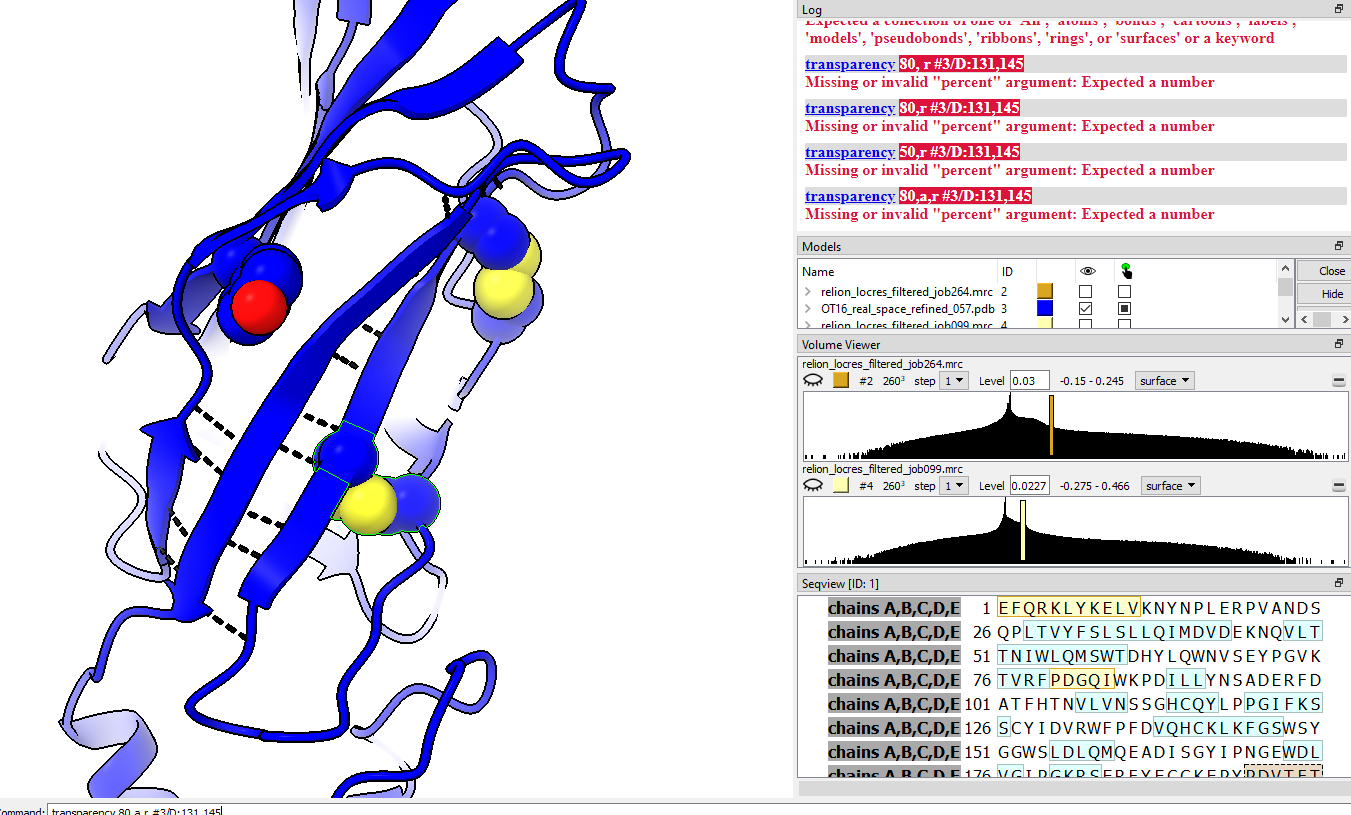This screenshot has height=815, width=1351.
Task: Uncheck visibility of OT16_real_space_refined_057.pdb
Action: click(1085, 309)
